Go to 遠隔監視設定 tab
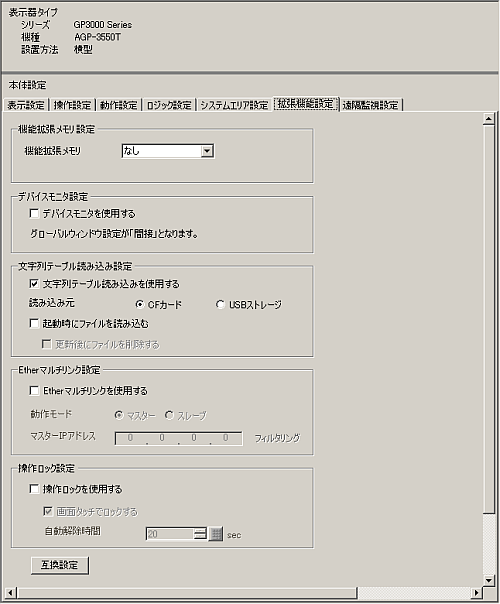The width and height of the screenshot is (500, 604). click(371, 105)
